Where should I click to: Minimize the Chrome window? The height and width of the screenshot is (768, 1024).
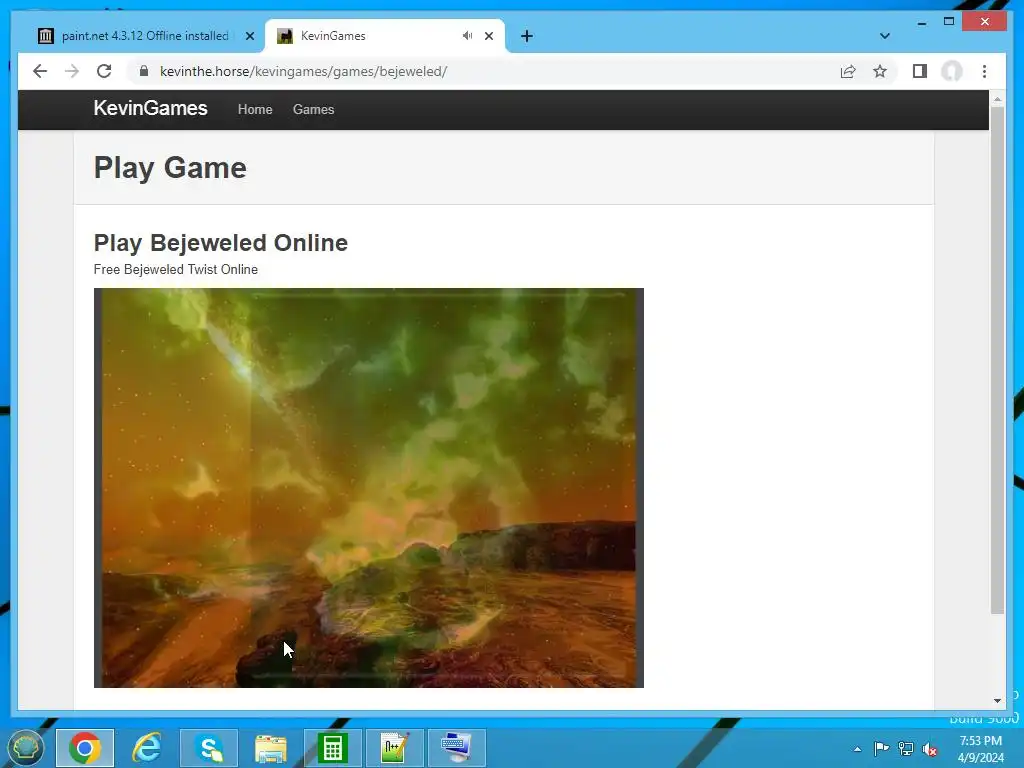click(921, 22)
